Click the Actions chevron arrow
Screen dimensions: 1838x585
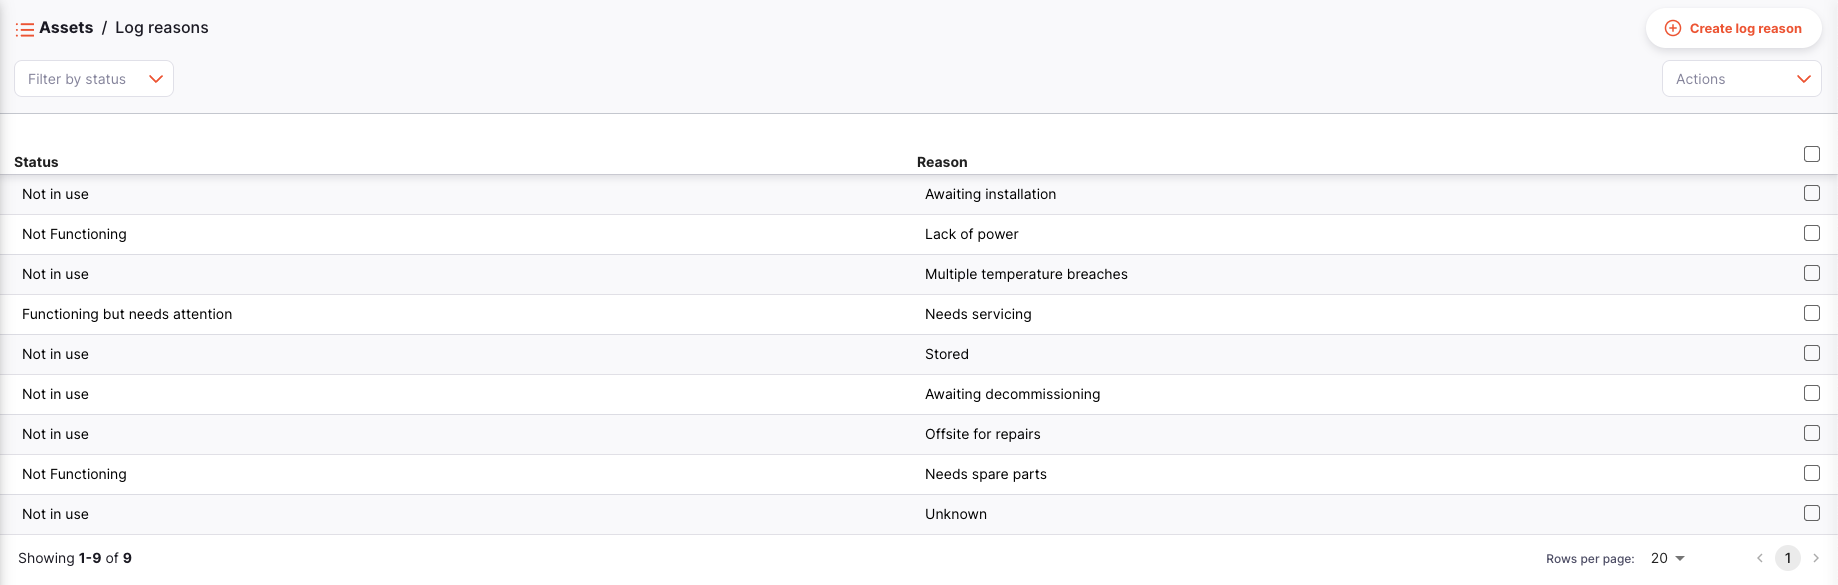[1803, 79]
